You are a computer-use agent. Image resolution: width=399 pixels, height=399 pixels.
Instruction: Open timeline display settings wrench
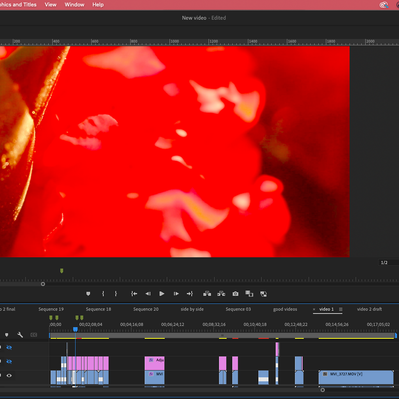pos(20,335)
